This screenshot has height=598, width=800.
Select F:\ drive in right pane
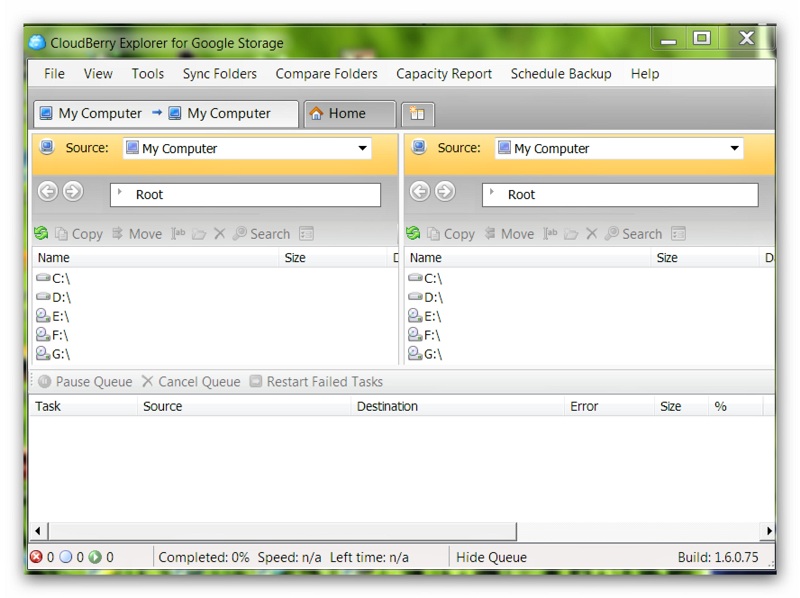click(424, 335)
